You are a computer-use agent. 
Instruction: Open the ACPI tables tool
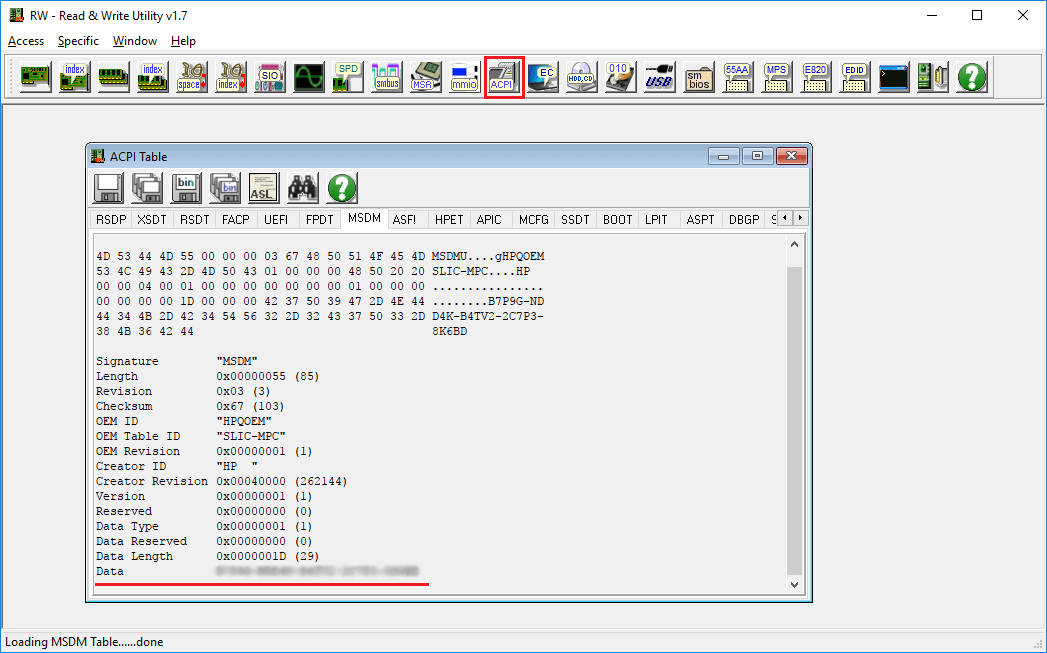[x=504, y=77]
